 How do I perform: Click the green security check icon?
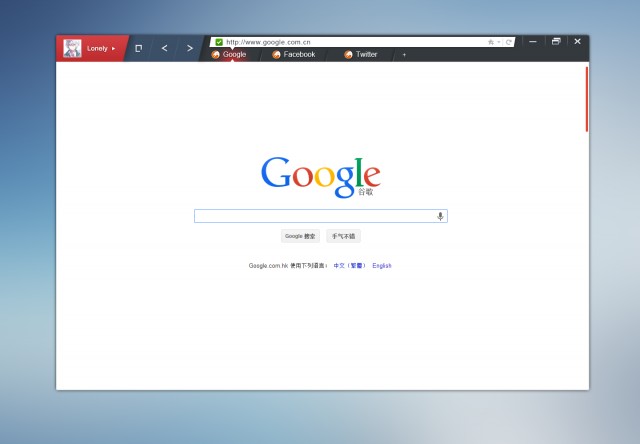click(219, 42)
